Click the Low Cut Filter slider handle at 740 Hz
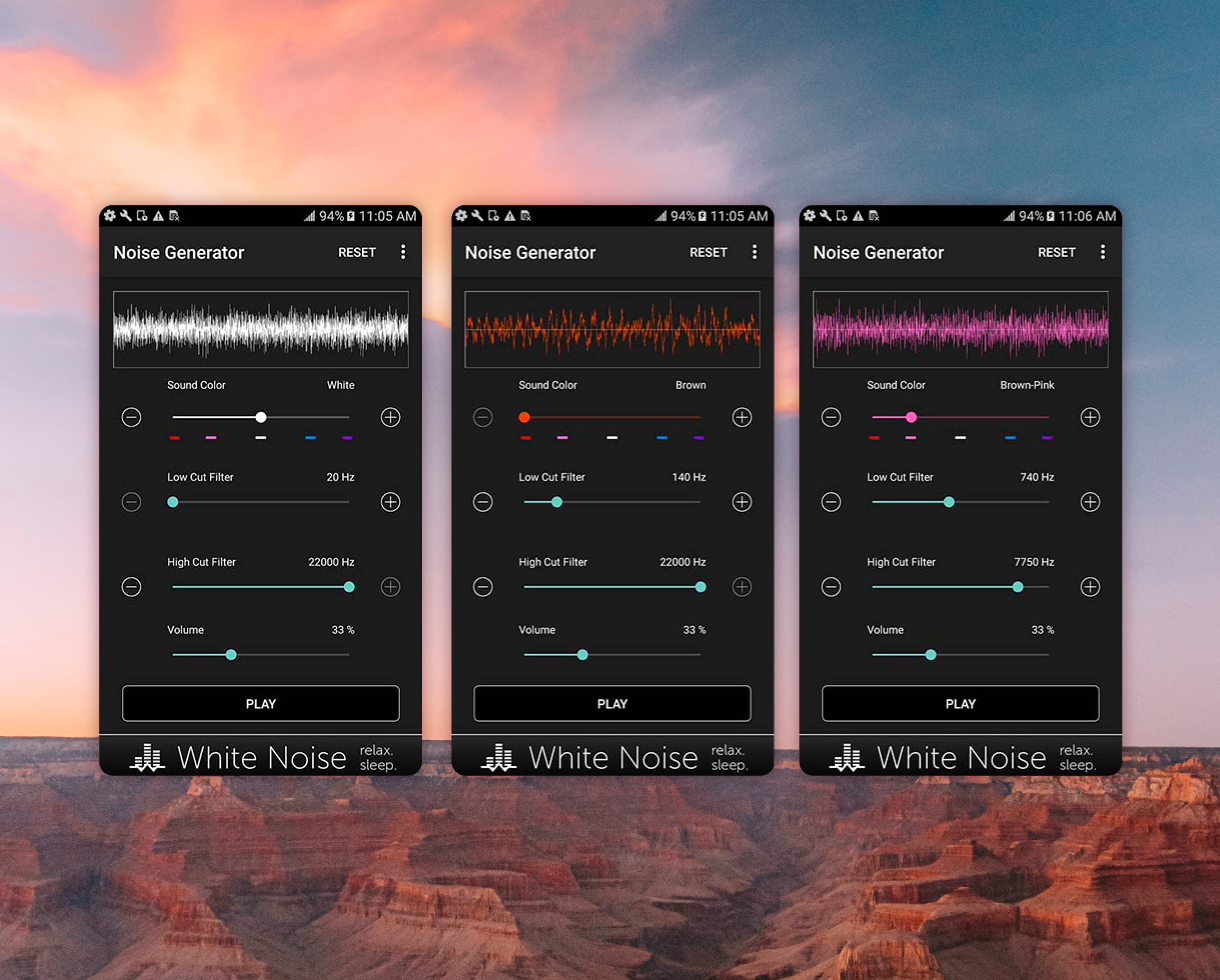The height and width of the screenshot is (980, 1220). click(x=949, y=502)
